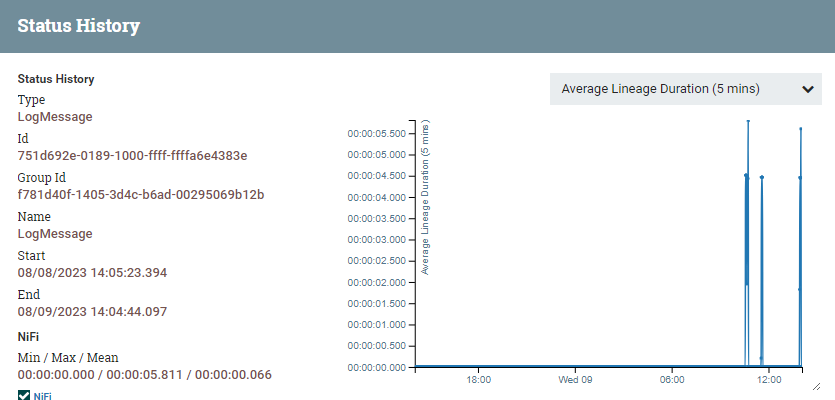Click the Min / Max / Mean values

point(145,374)
